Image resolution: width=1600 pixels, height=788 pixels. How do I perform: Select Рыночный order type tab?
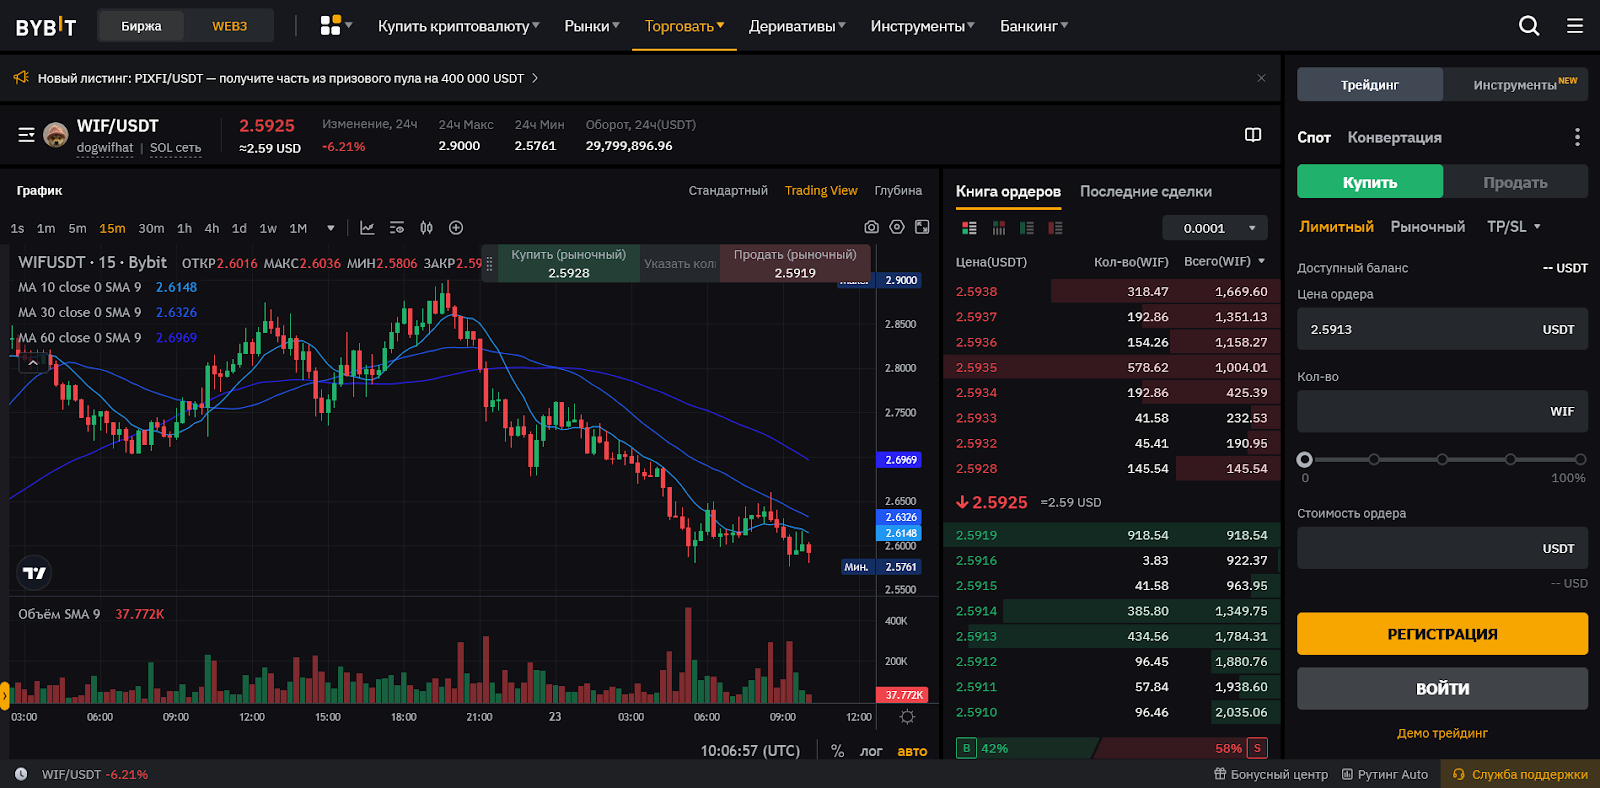1427,227
